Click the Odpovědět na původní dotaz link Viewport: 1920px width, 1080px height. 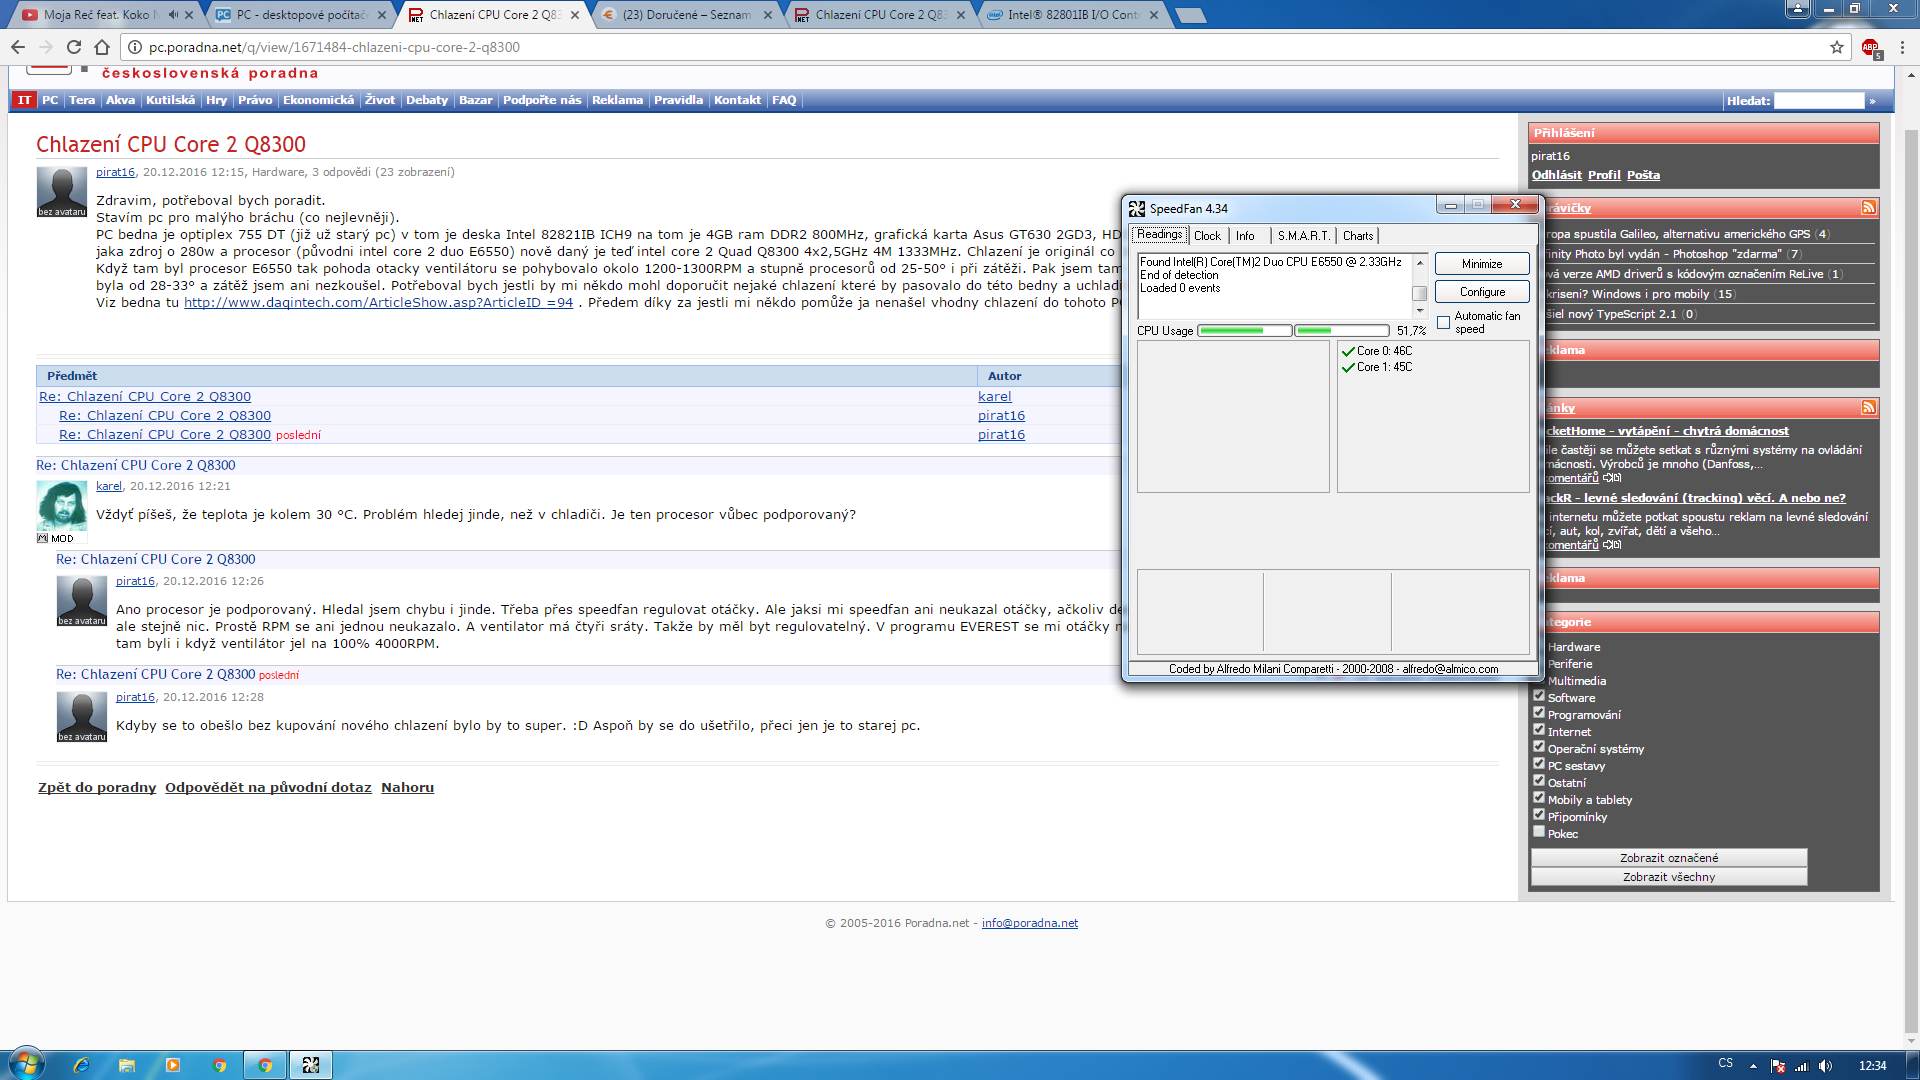pos(268,788)
